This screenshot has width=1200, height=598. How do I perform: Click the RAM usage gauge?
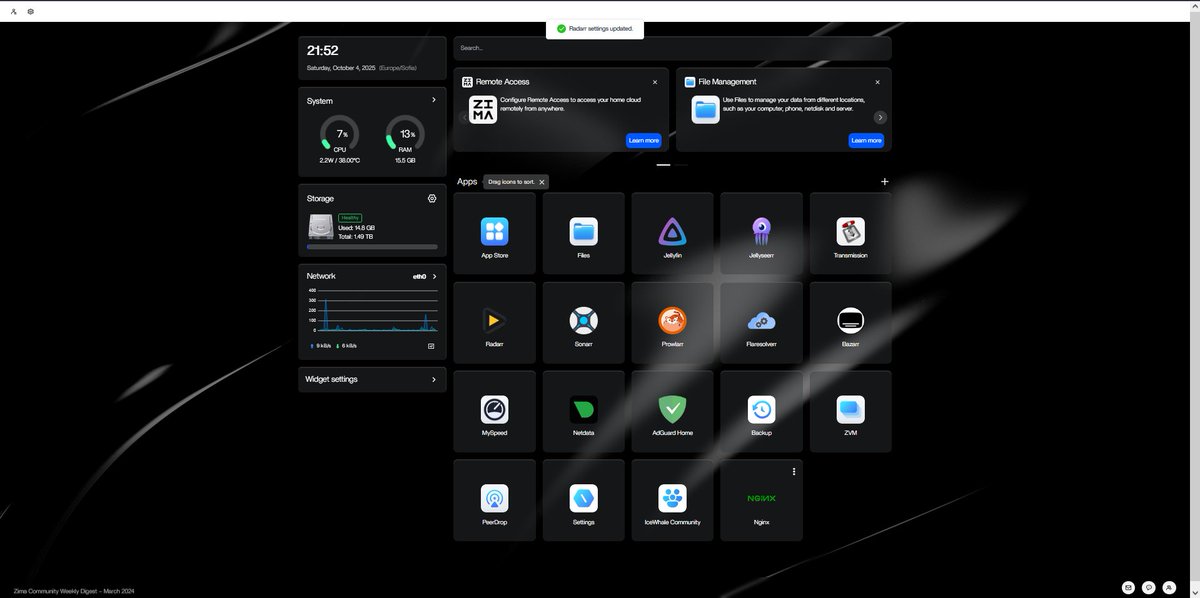pos(405,134)
